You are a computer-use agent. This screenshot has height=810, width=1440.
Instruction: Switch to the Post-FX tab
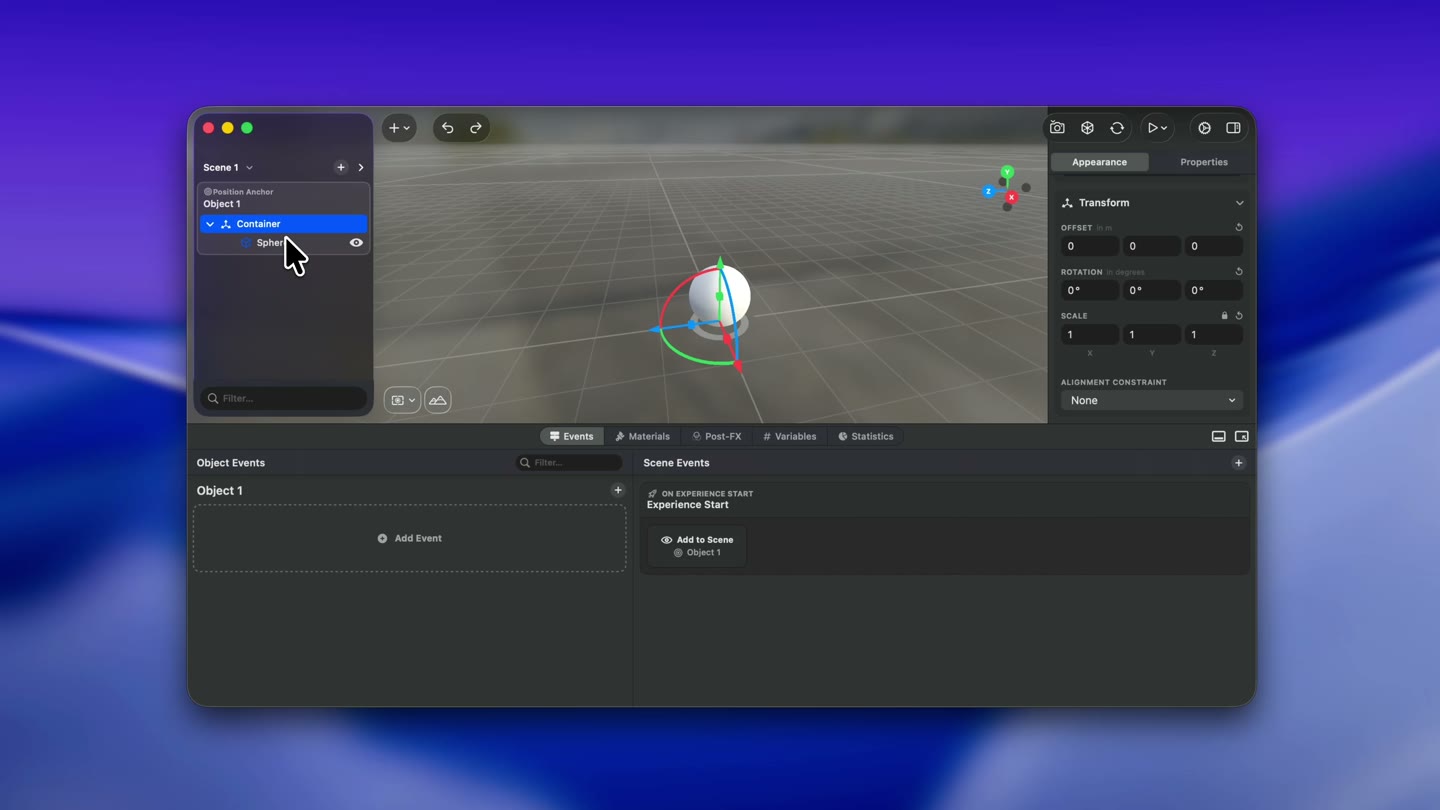pyautogui.click(x=717, y=437)
